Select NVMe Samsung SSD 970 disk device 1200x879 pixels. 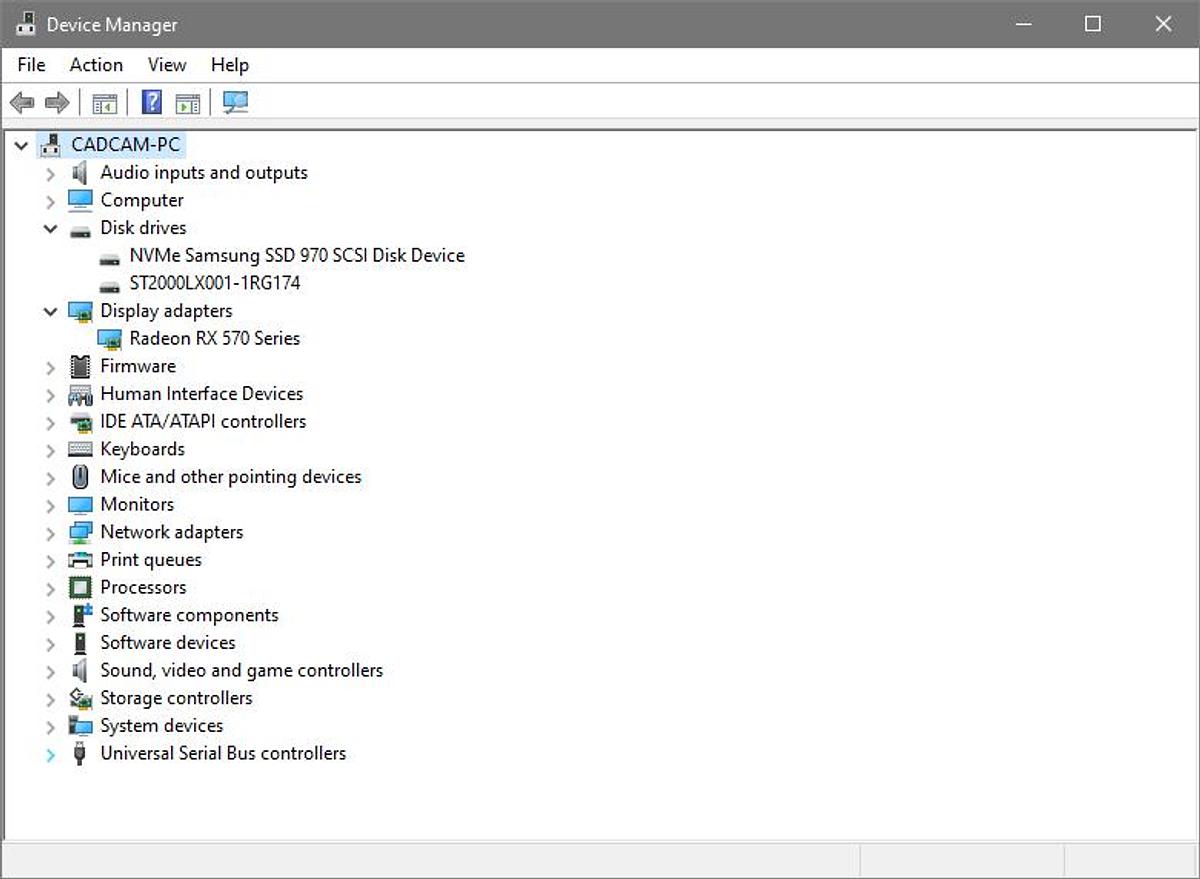[296, 256]
